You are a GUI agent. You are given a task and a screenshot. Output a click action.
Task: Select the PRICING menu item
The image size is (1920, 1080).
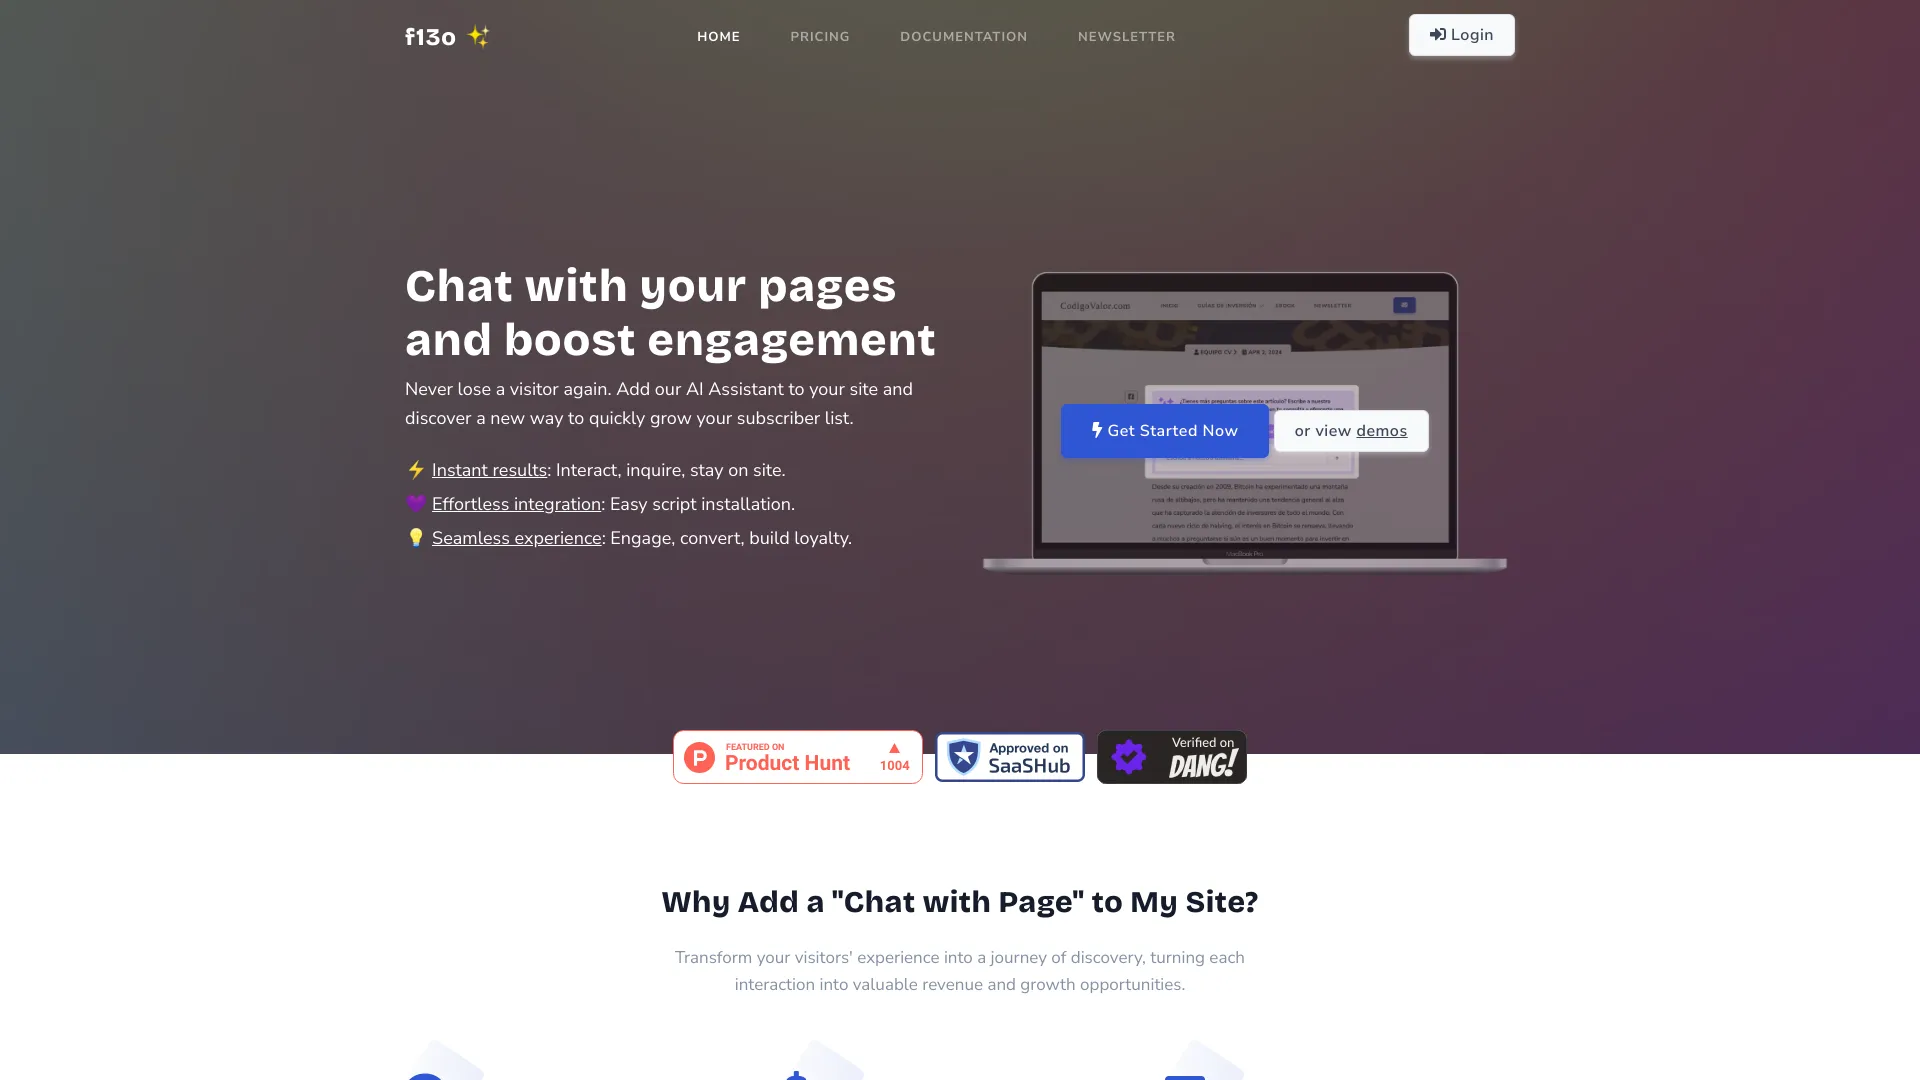point(819,36)
